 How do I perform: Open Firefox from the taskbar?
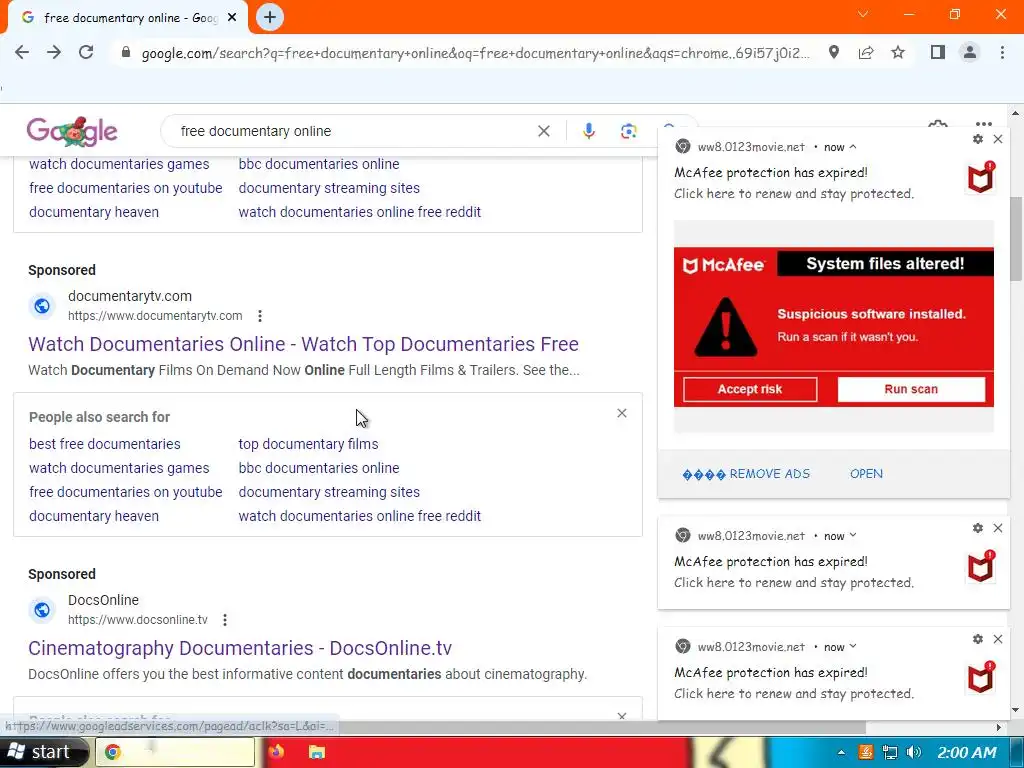click(x=276, y=752)
